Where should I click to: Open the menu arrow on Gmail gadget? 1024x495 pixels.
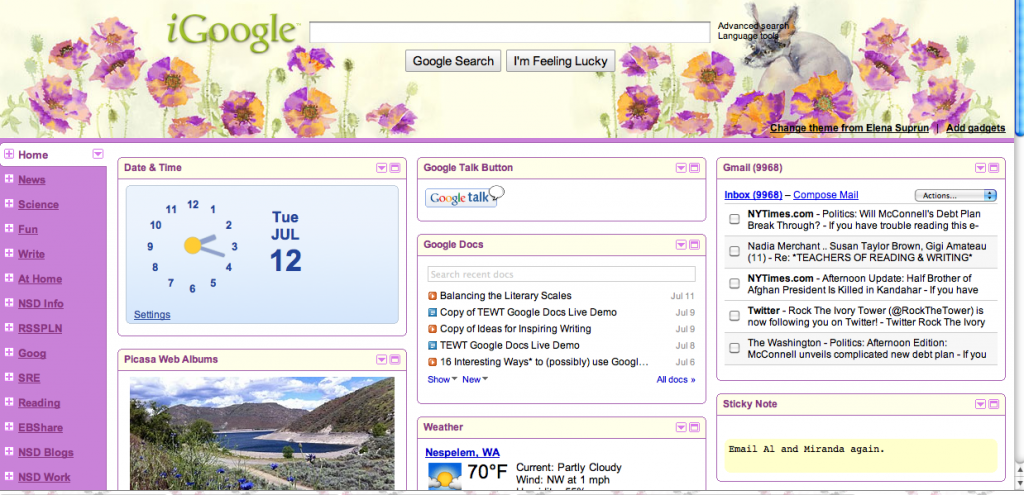coord(980,168)
